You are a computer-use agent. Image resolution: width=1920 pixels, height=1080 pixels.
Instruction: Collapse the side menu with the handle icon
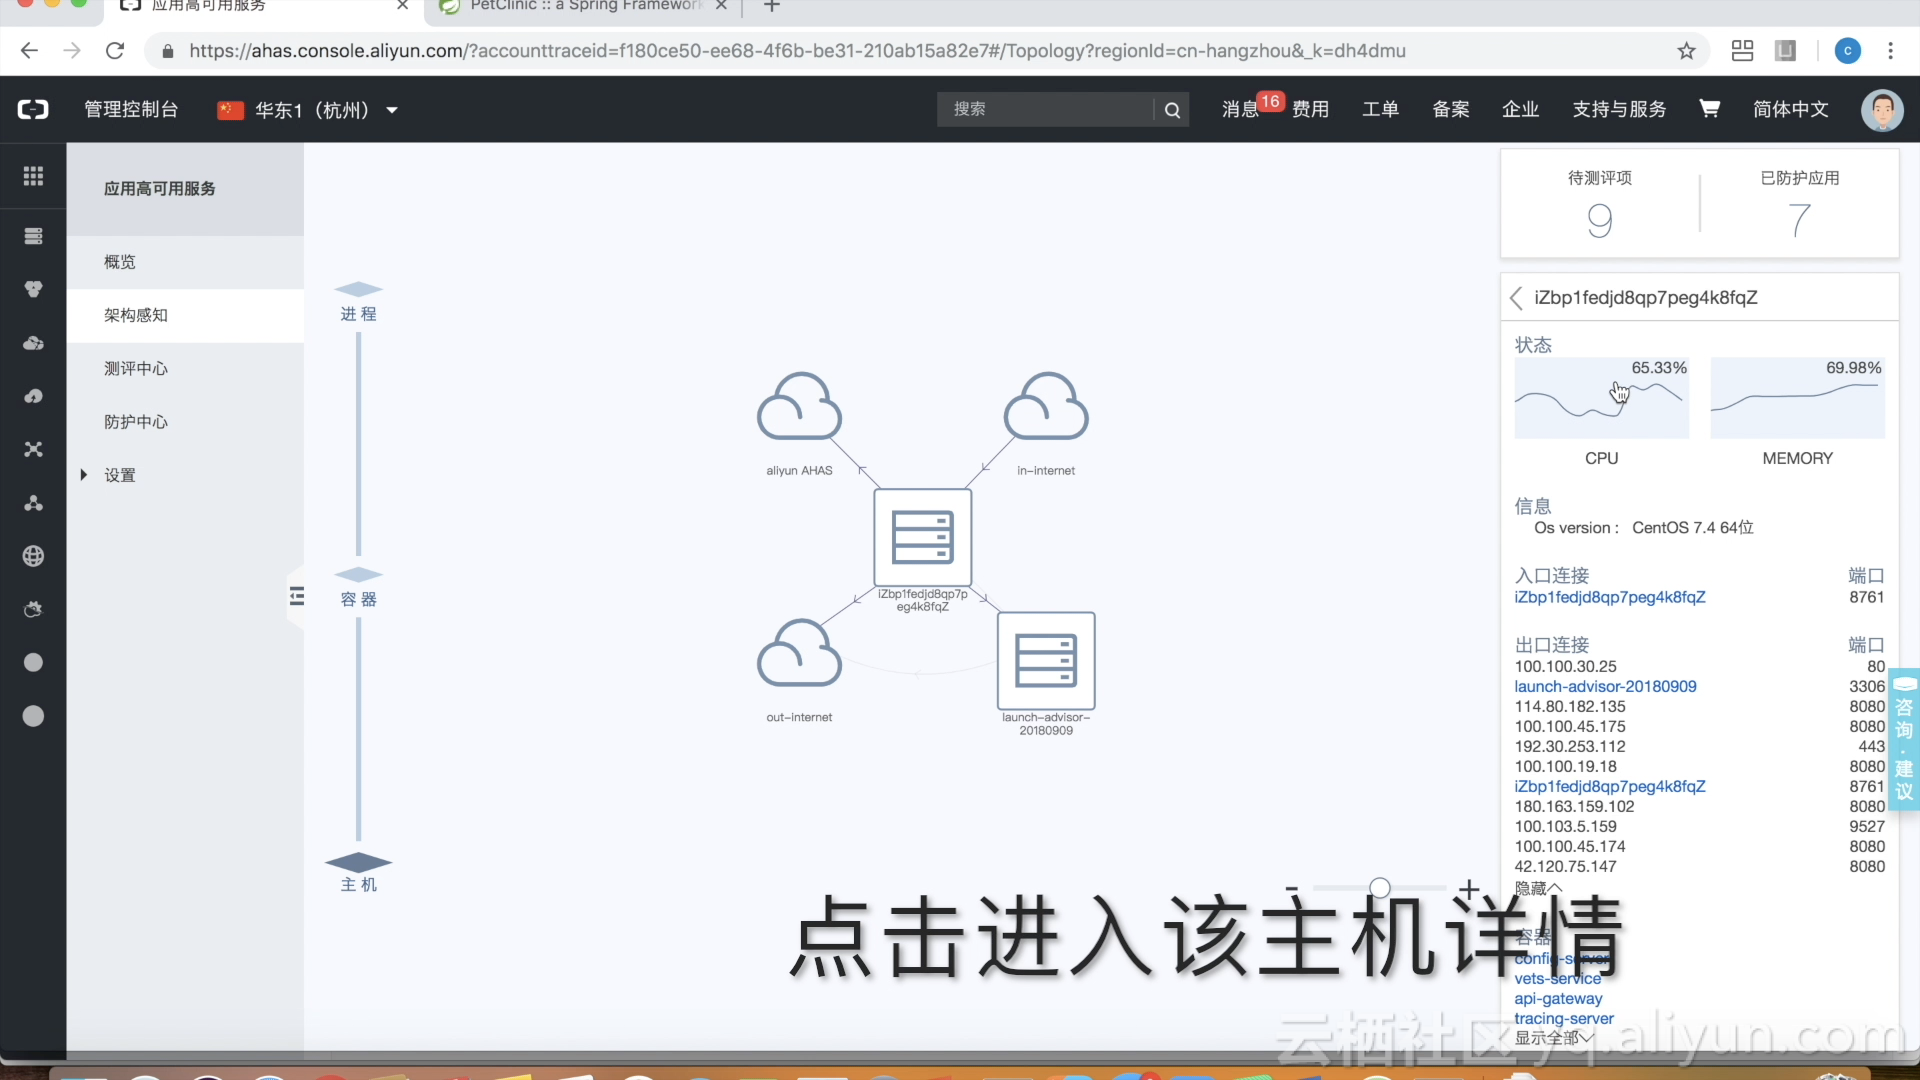[297, 597]
